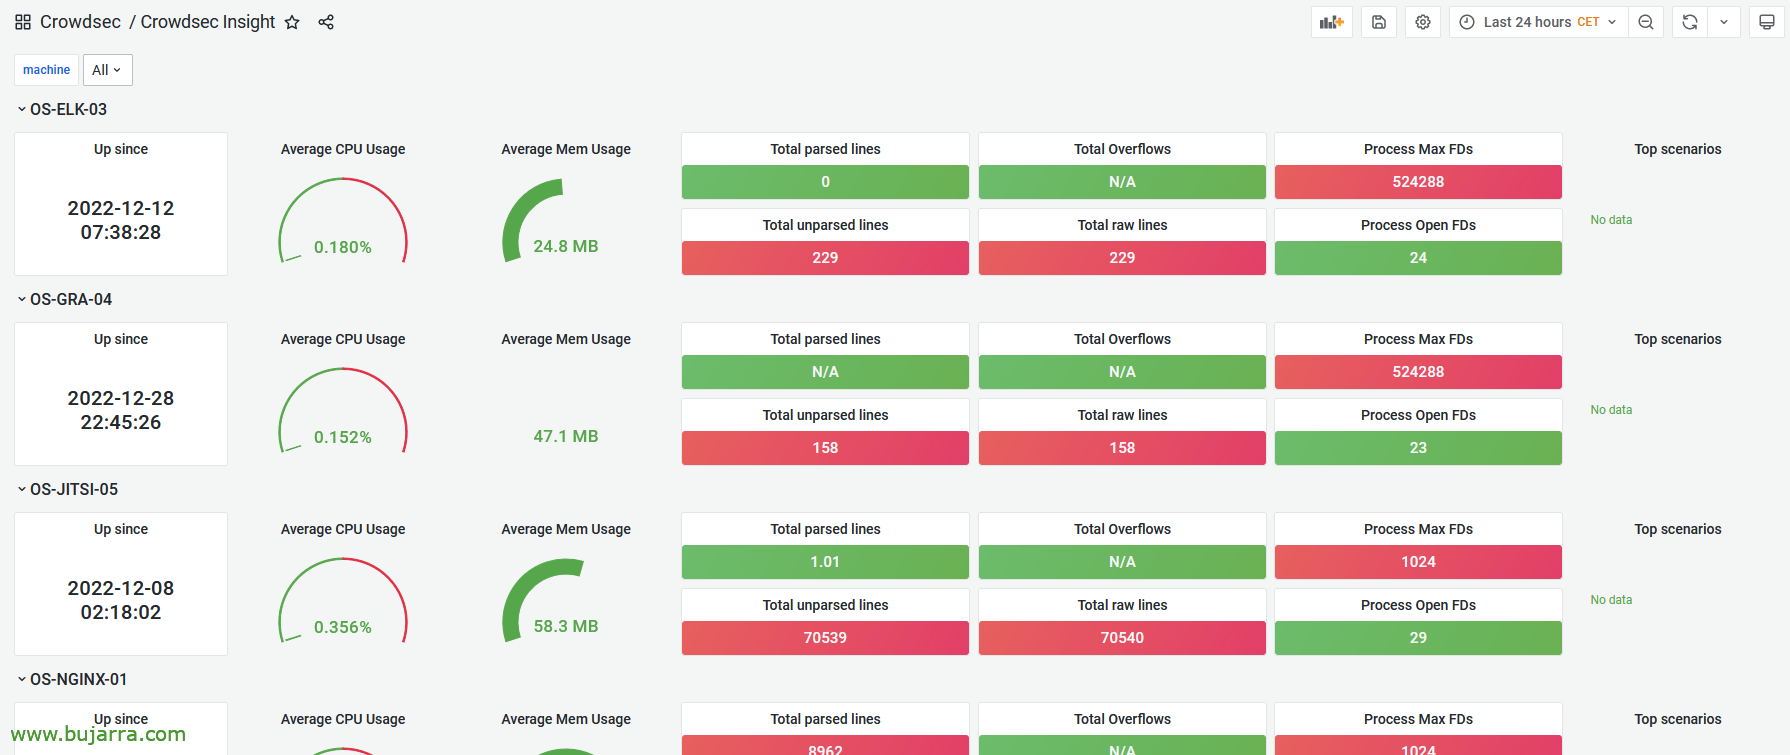The height and width of the screenshot is (755, 1790).
Task: Refresh the dashboard
Action: (x=1690, y=22)
